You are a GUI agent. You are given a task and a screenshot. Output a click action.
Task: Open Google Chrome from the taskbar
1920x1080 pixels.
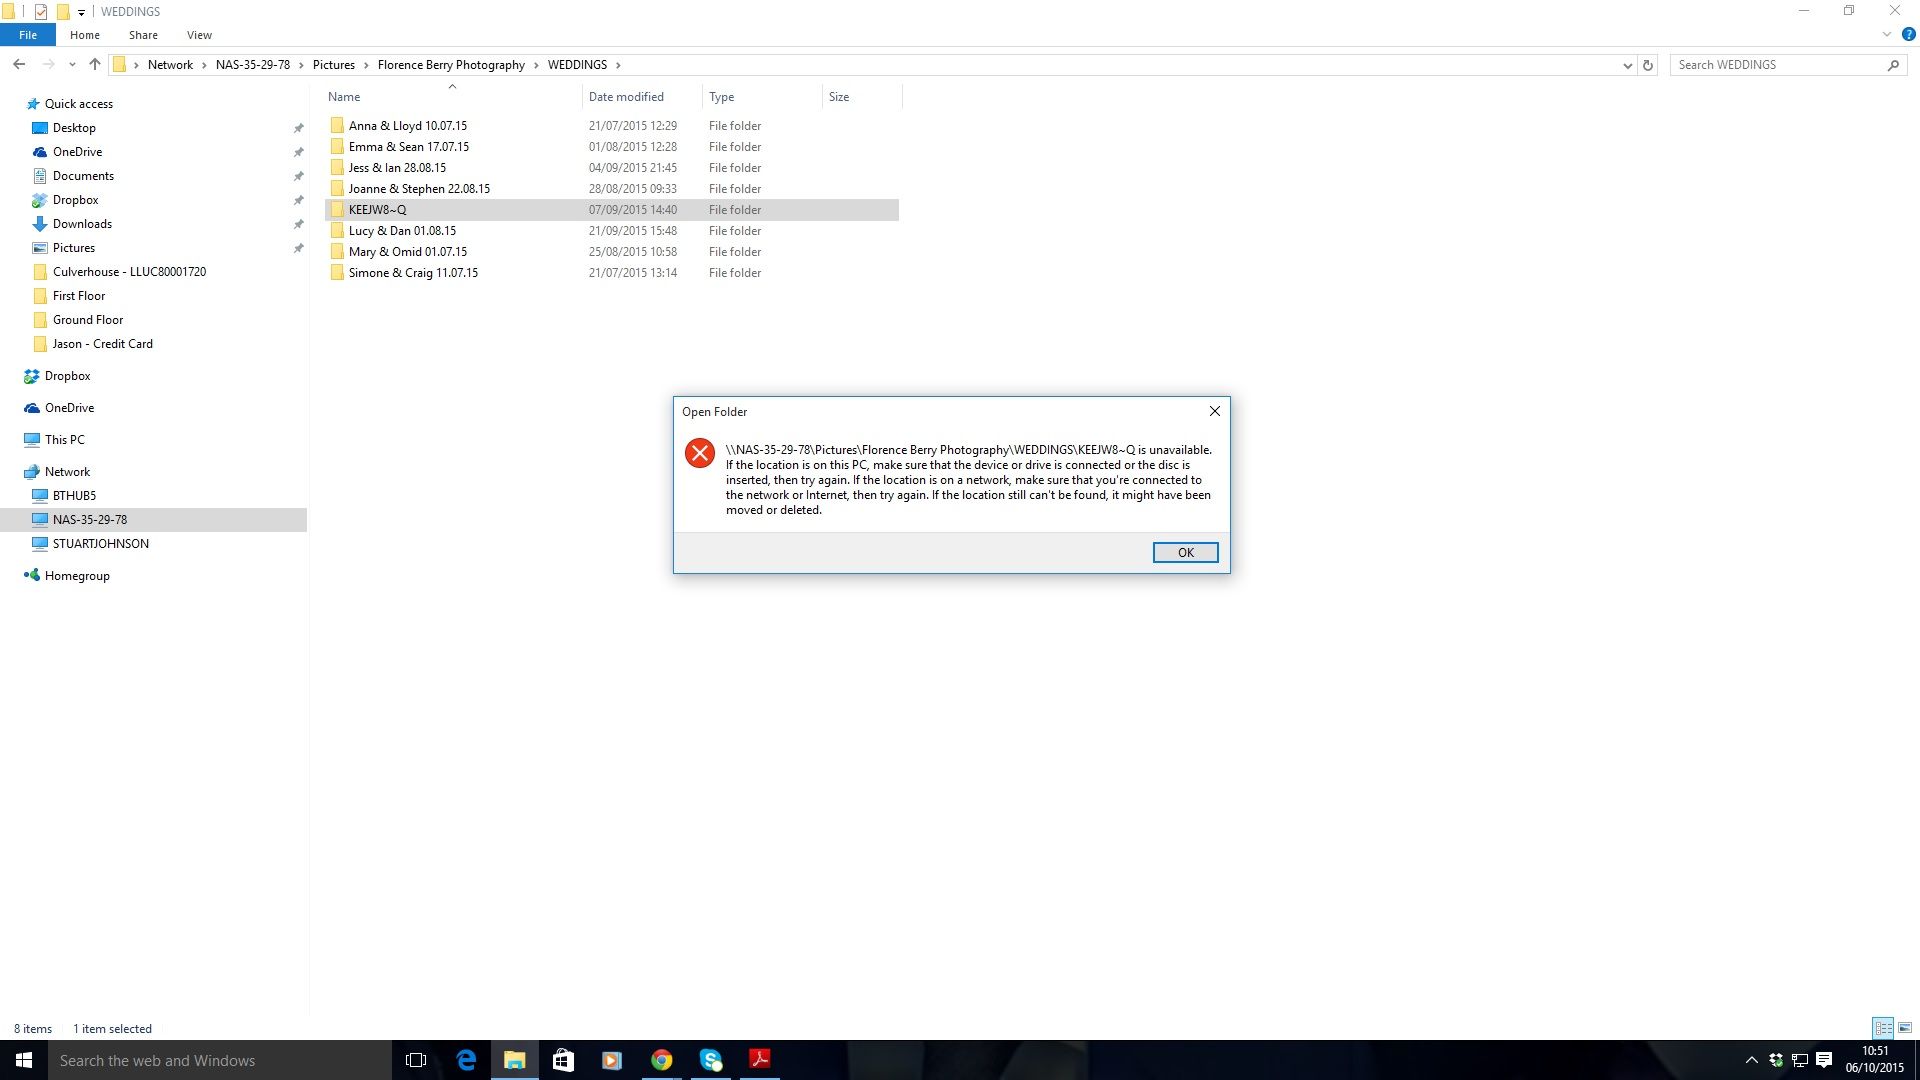tap(663, 1060)
